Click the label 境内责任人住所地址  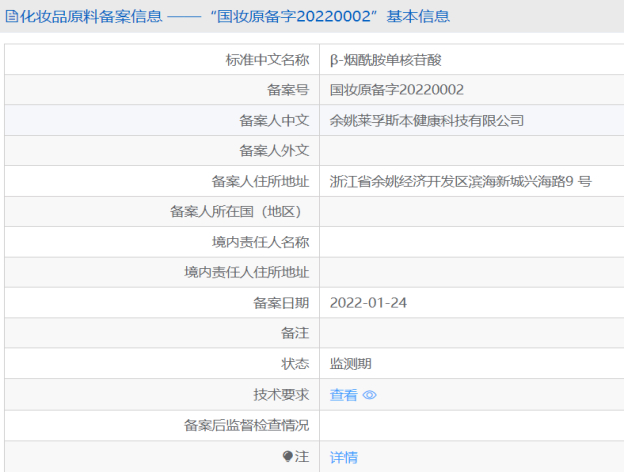click(246, 272)
